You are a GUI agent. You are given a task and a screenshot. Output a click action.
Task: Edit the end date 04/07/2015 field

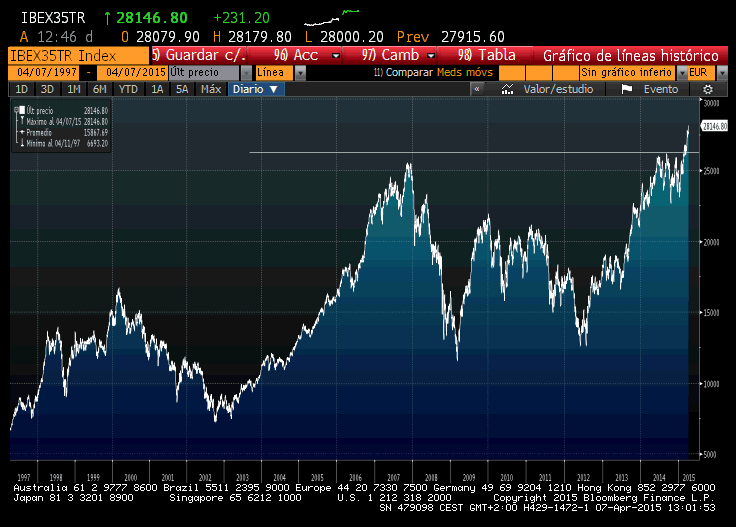(x=132, y=73)
